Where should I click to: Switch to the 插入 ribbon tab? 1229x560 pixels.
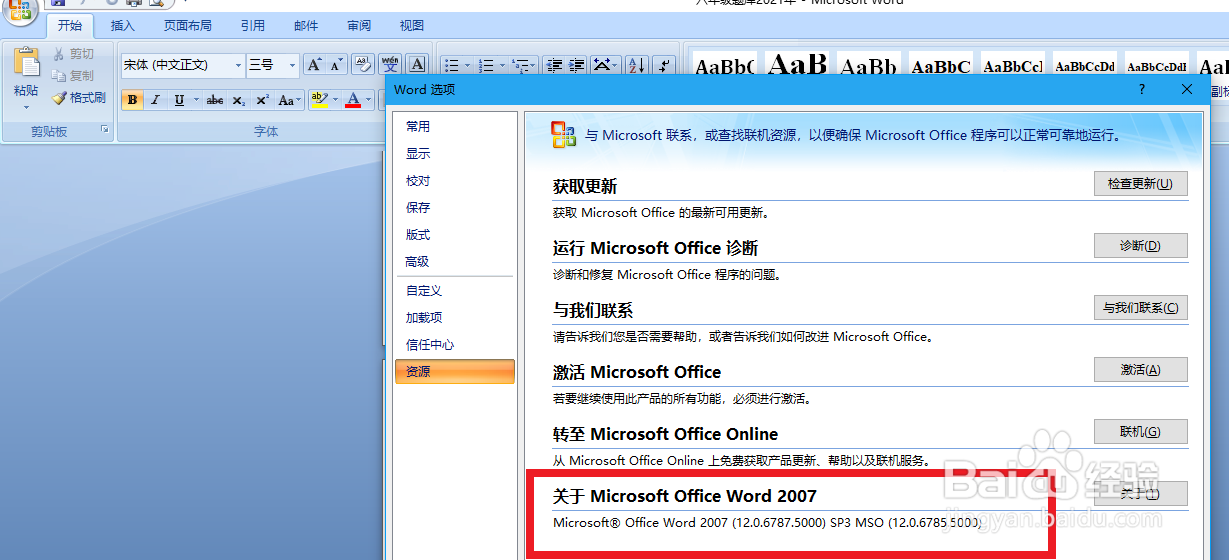click(123, 26)
